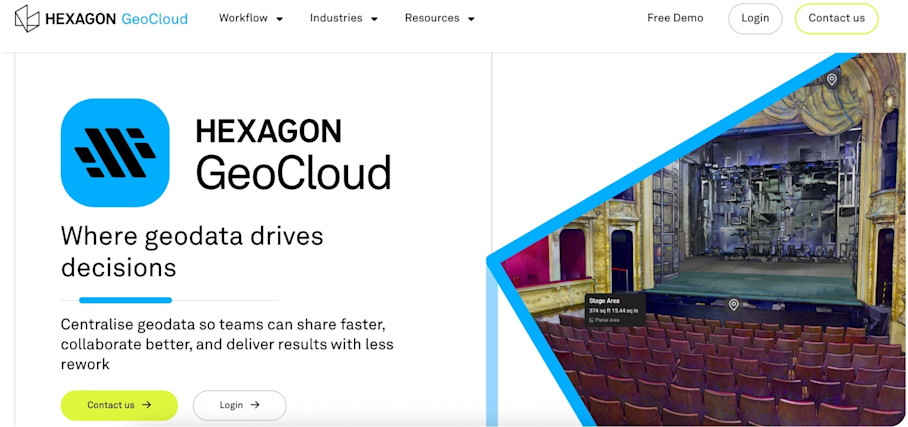Click the green Contact us hero button
Viewport: 908px width, 427px height.
119,405
